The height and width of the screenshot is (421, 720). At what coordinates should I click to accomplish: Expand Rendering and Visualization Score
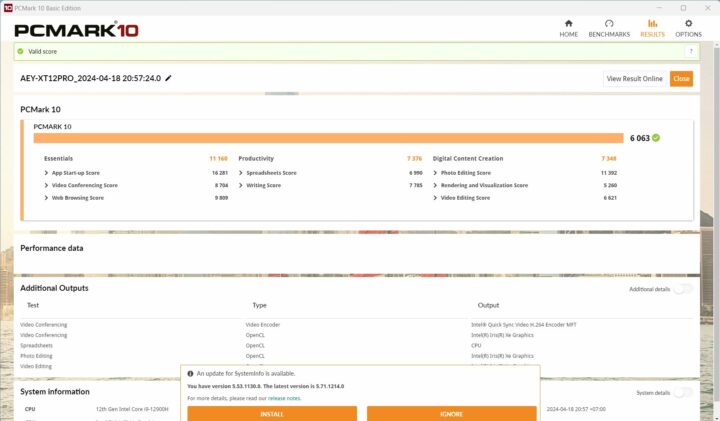436,185
